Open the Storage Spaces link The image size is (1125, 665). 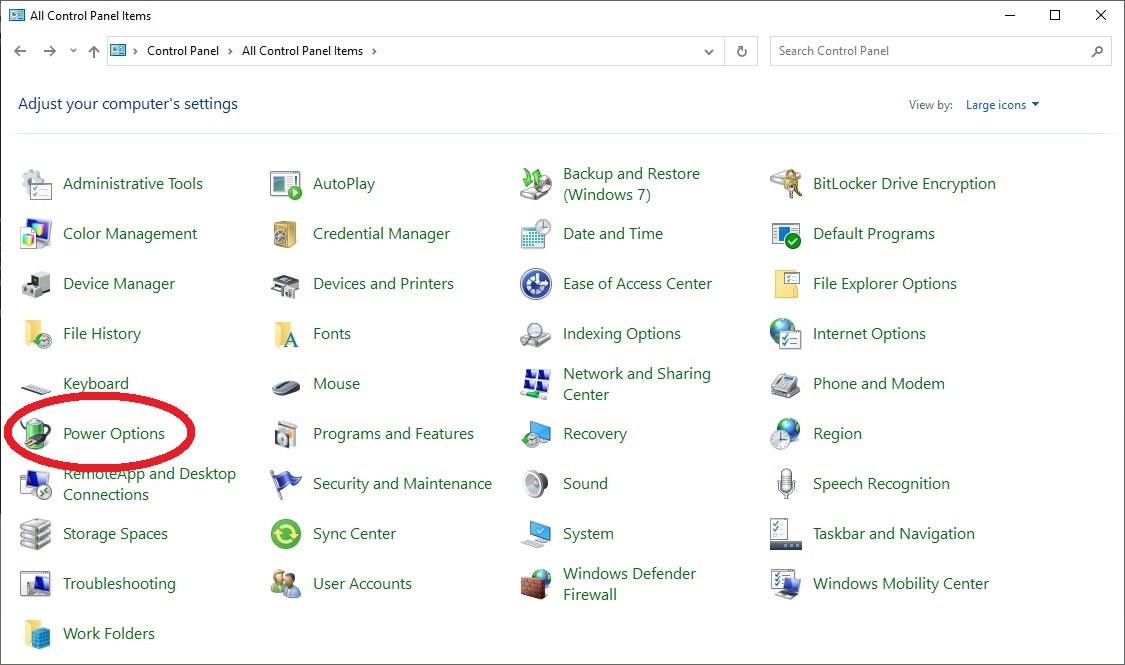(116, 534)
